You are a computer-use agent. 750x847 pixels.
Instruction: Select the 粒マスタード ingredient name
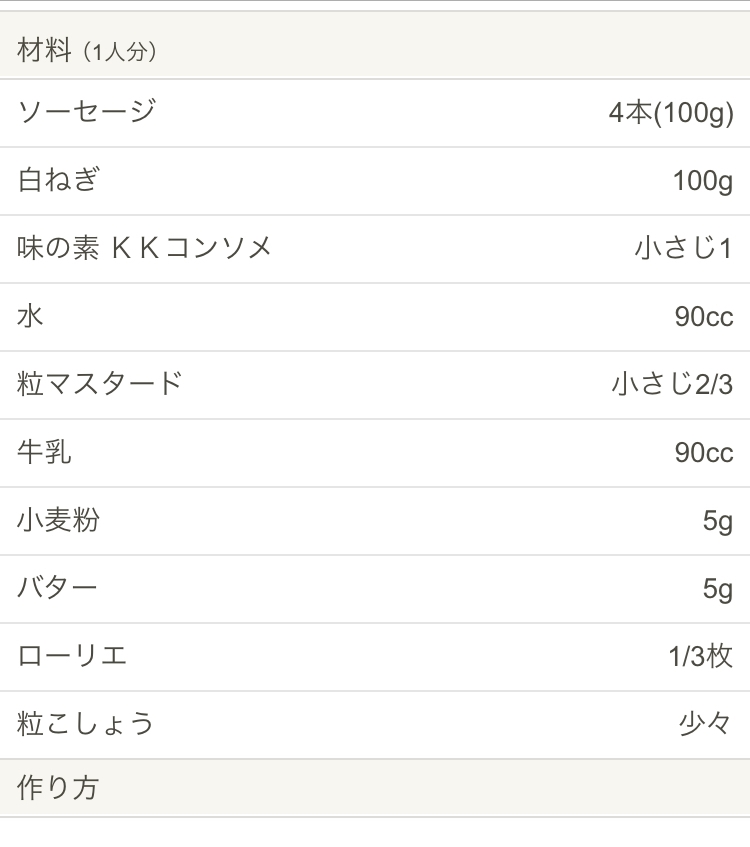pos(100,384)
